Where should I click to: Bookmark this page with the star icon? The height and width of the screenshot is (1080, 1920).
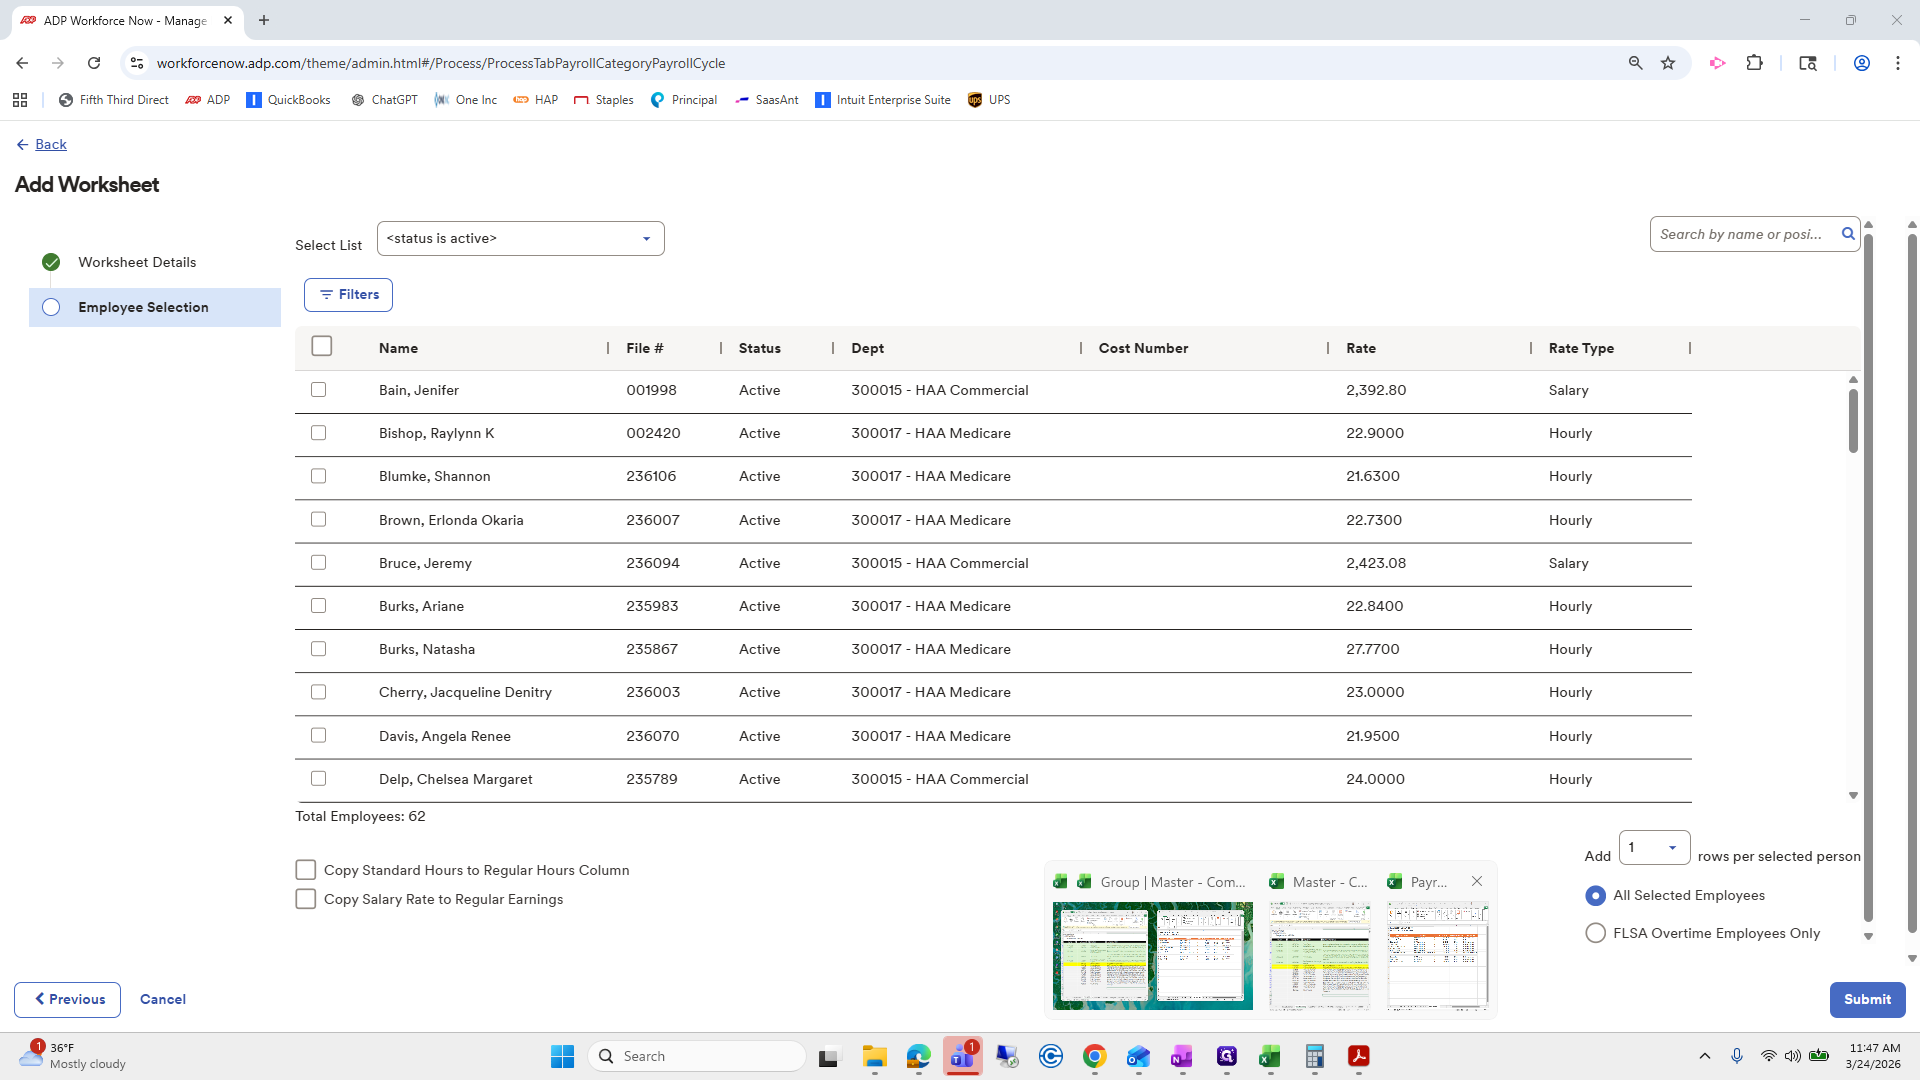[1668, 63]
